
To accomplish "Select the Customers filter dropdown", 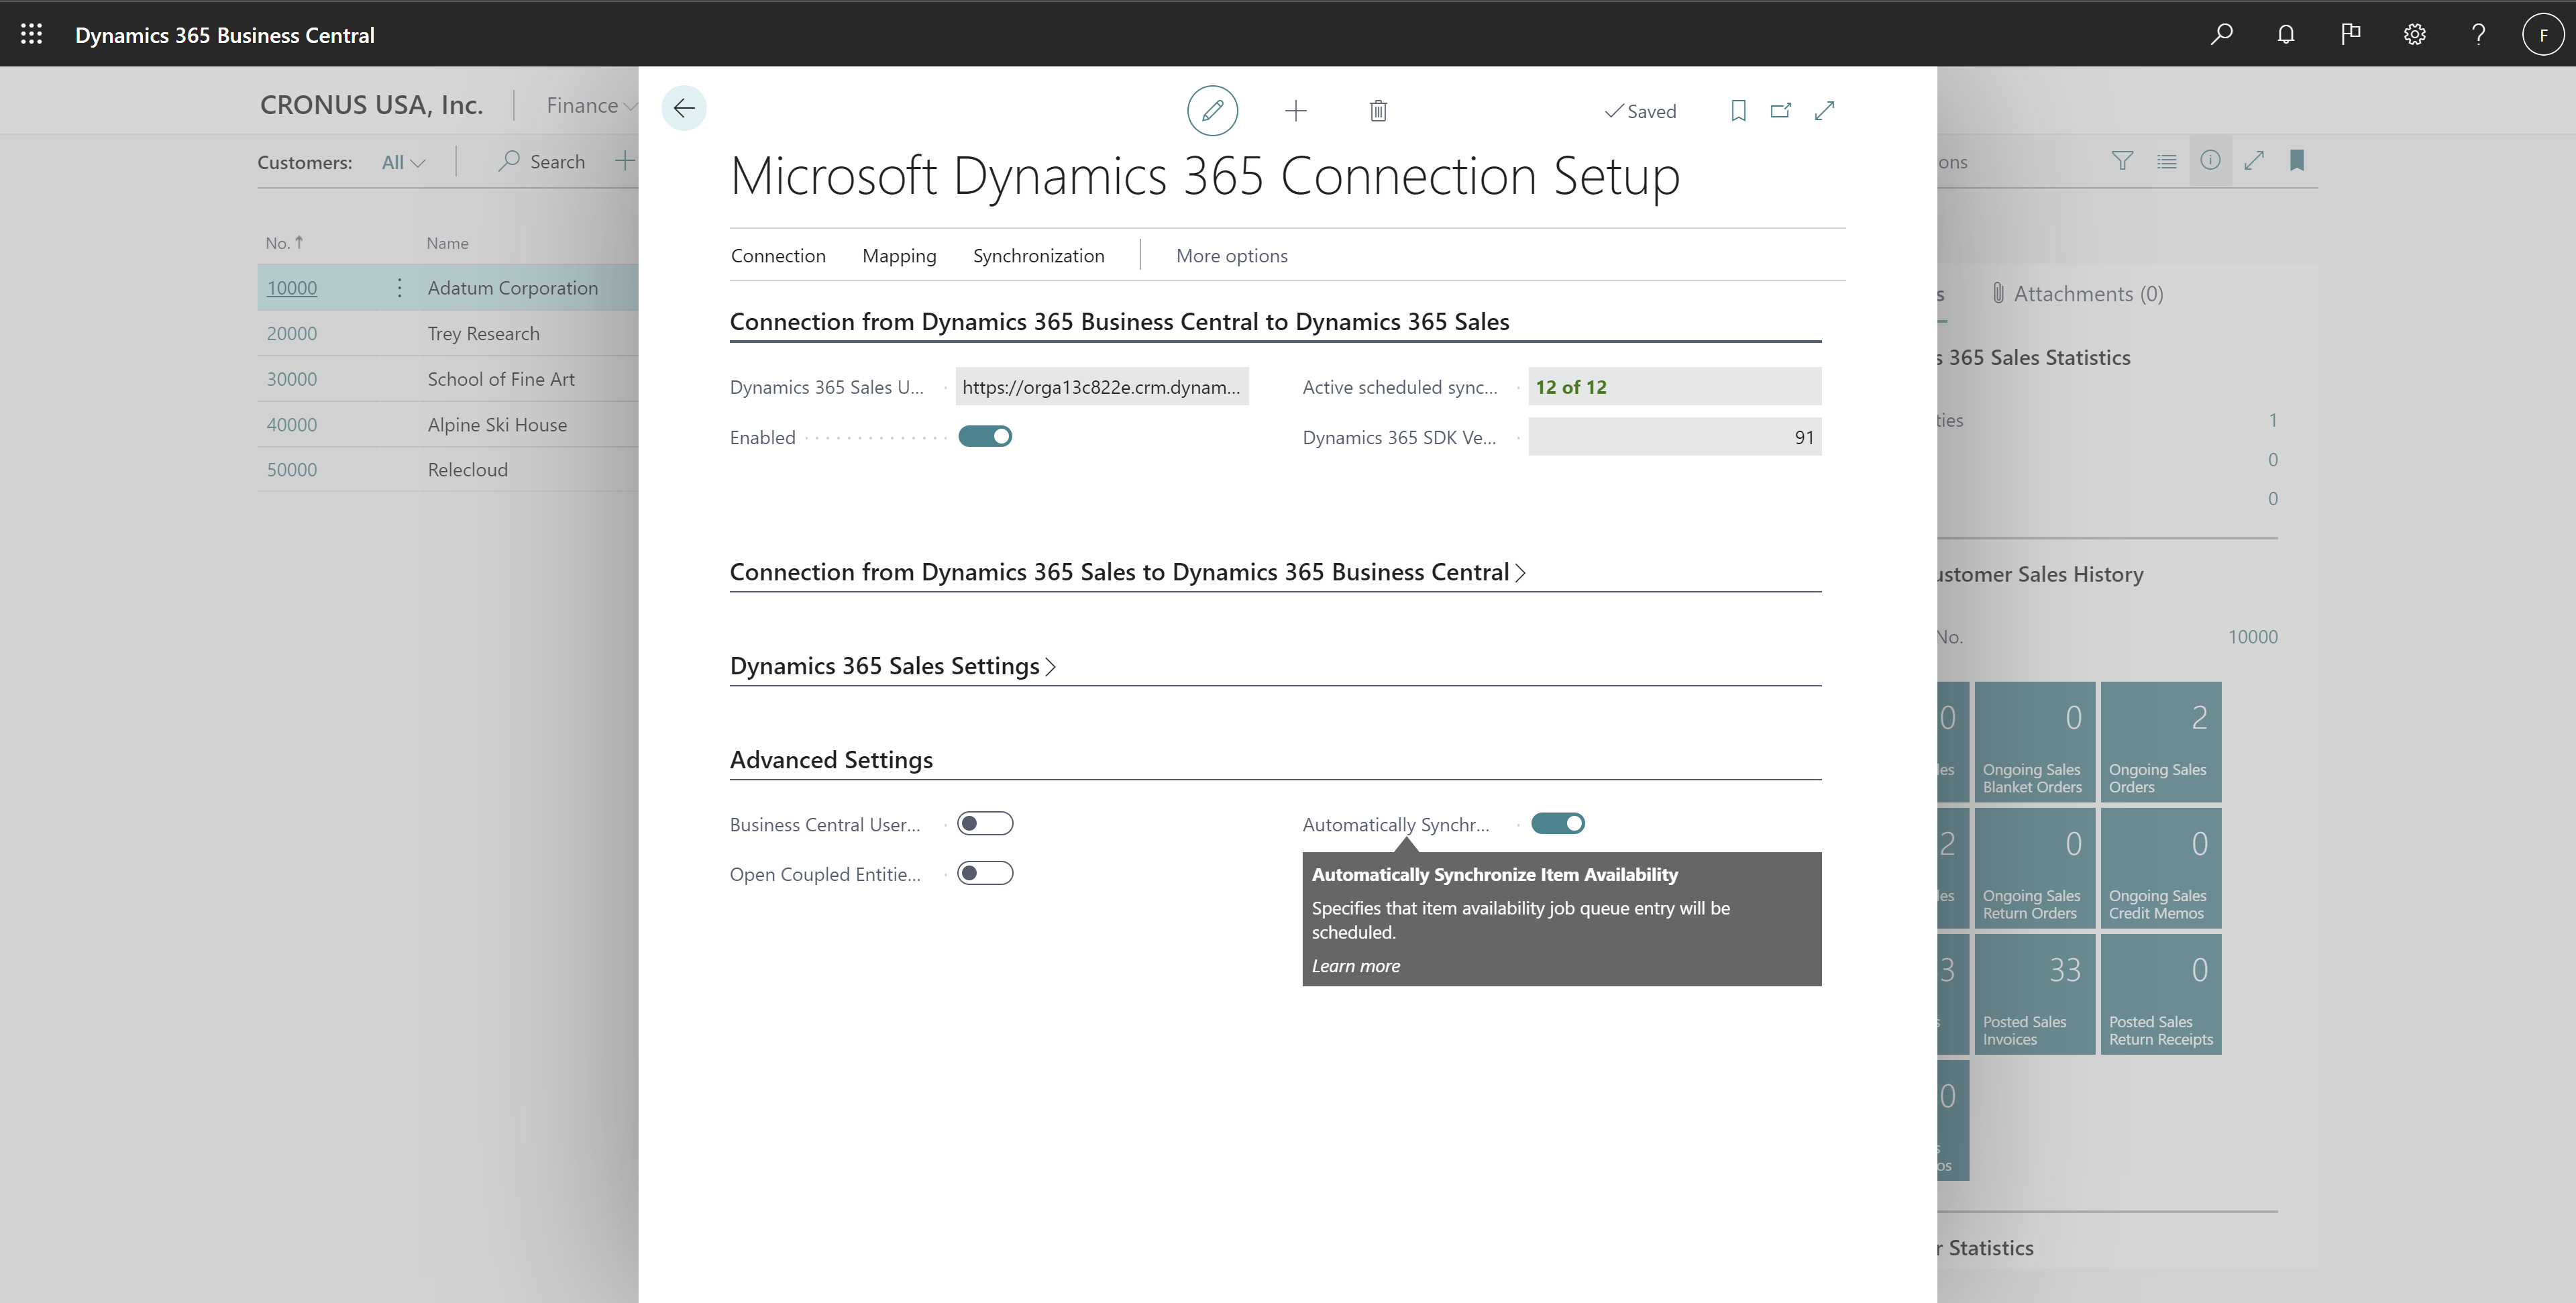I will click(x=404, y=160).
